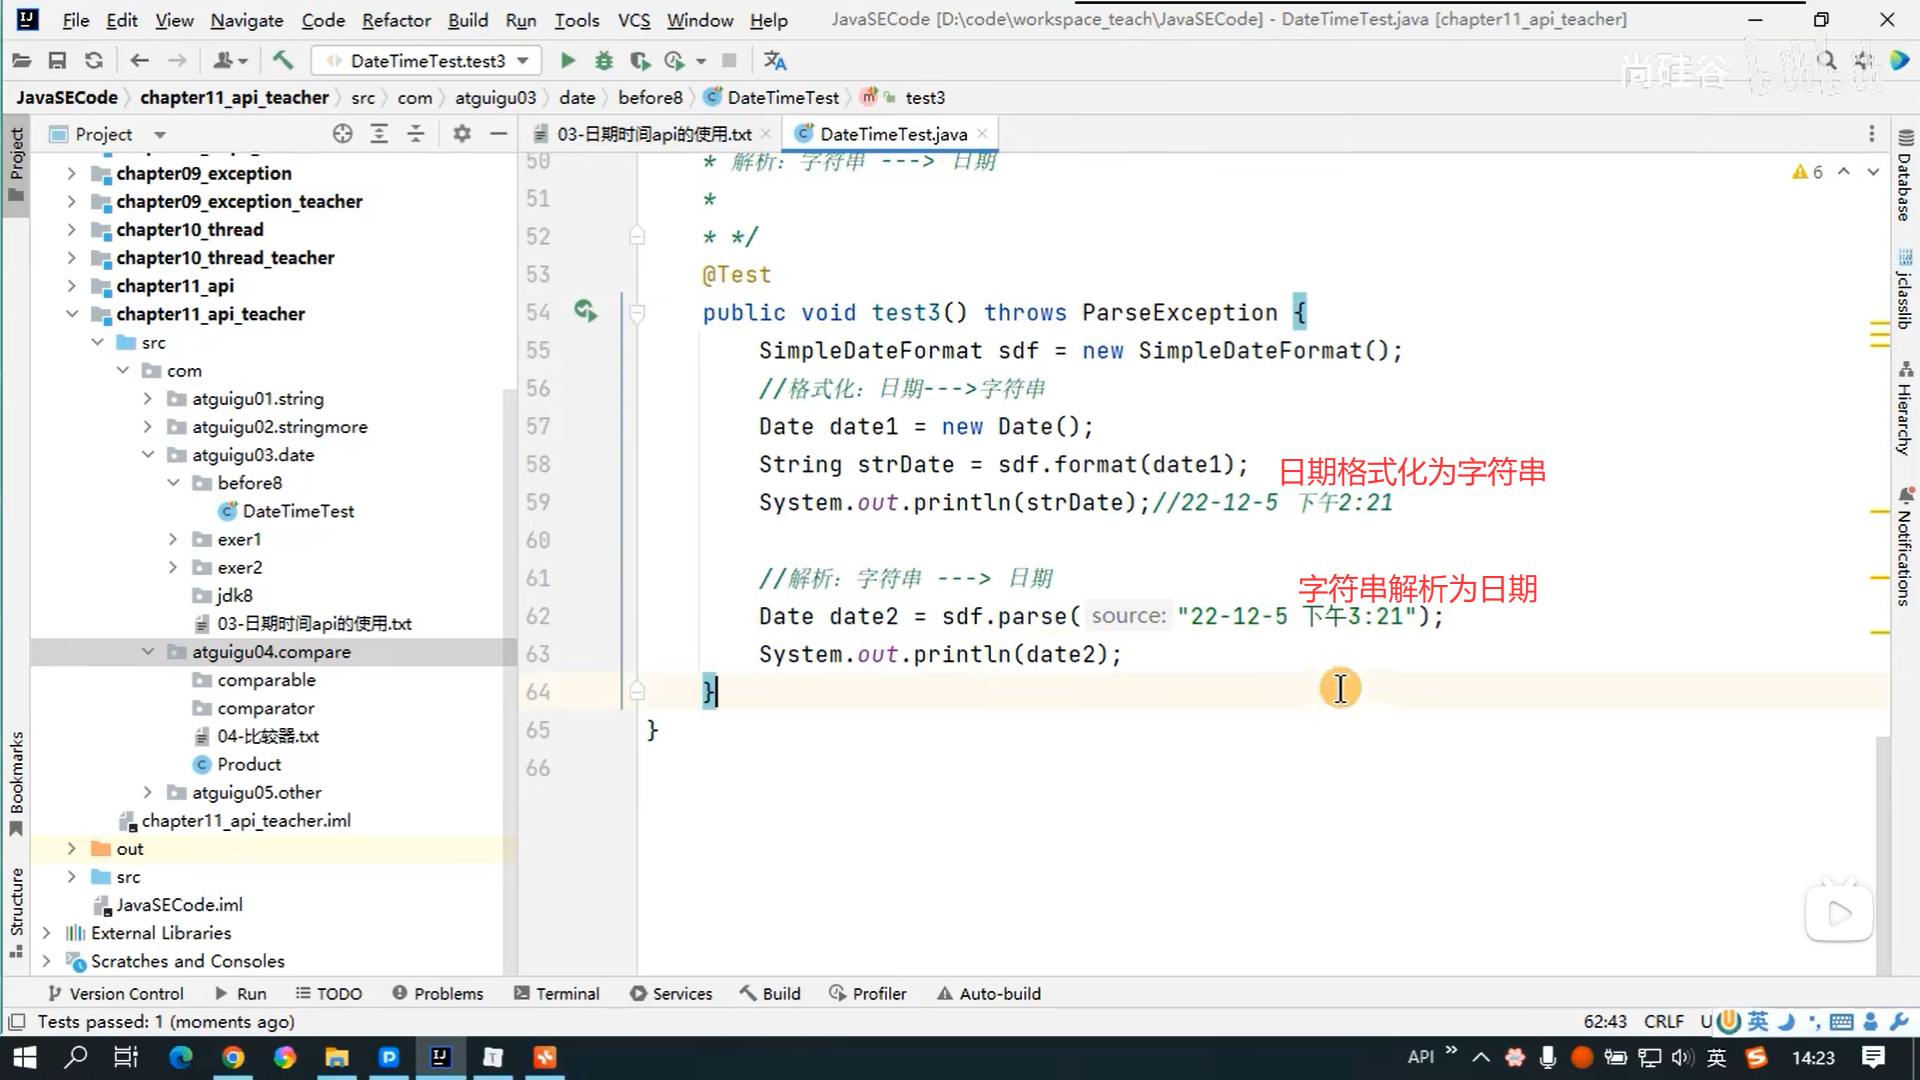Click Select Opened File target icon

(x=342, y=134)
